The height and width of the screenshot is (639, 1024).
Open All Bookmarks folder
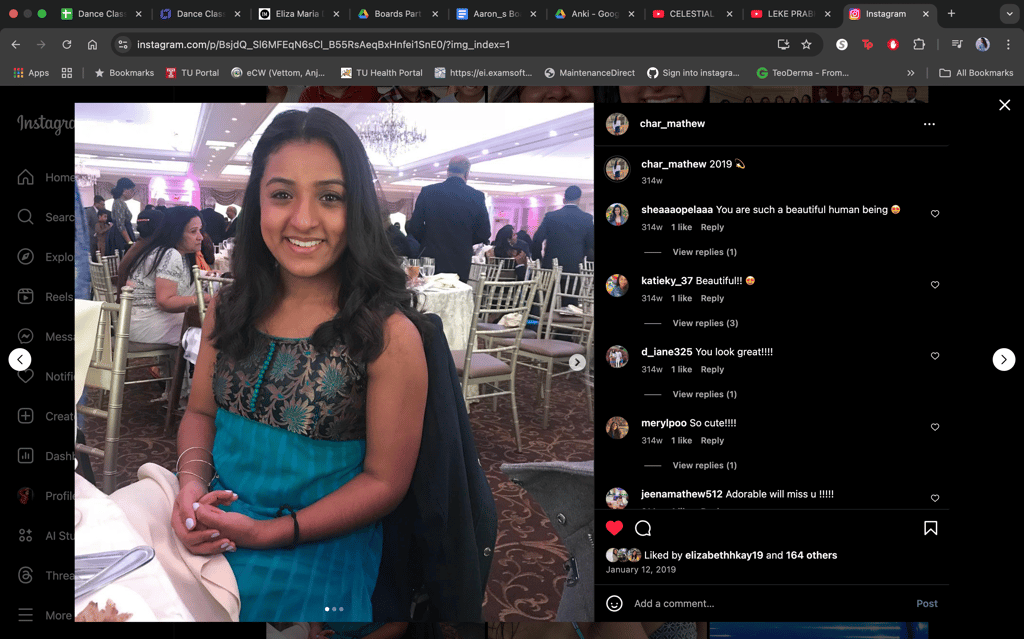(x=976, y=73)
